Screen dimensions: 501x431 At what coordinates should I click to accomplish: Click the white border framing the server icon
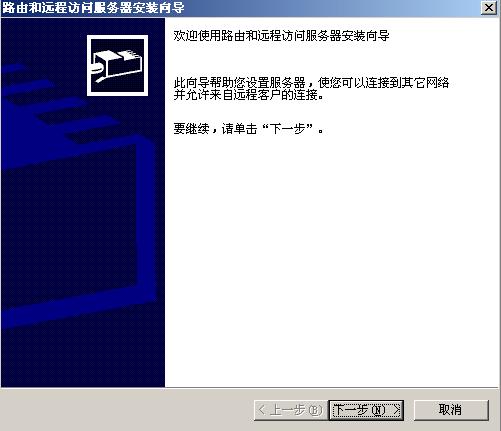coord(117,37)
